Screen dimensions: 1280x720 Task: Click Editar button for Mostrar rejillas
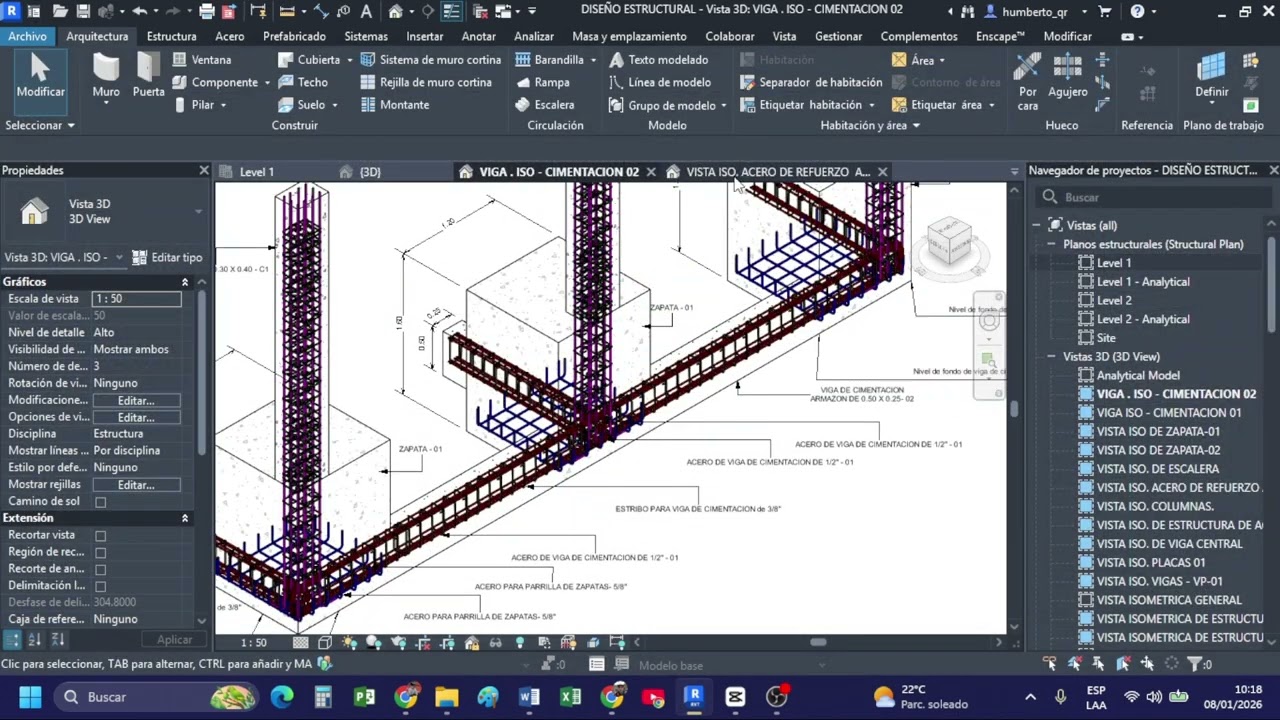point(136,485)
